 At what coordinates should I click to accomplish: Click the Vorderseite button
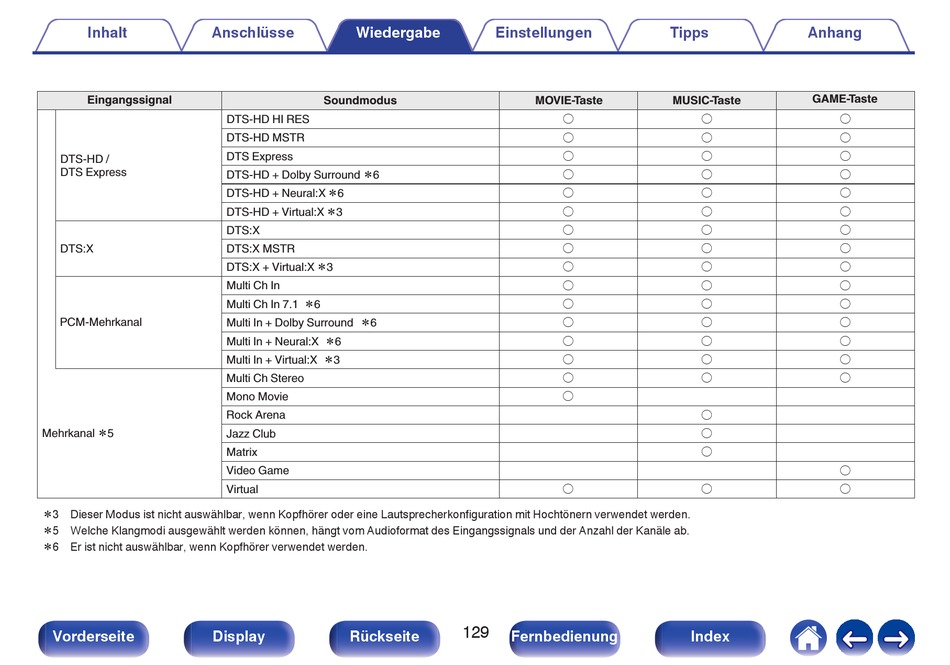click(x=93, y=638)
